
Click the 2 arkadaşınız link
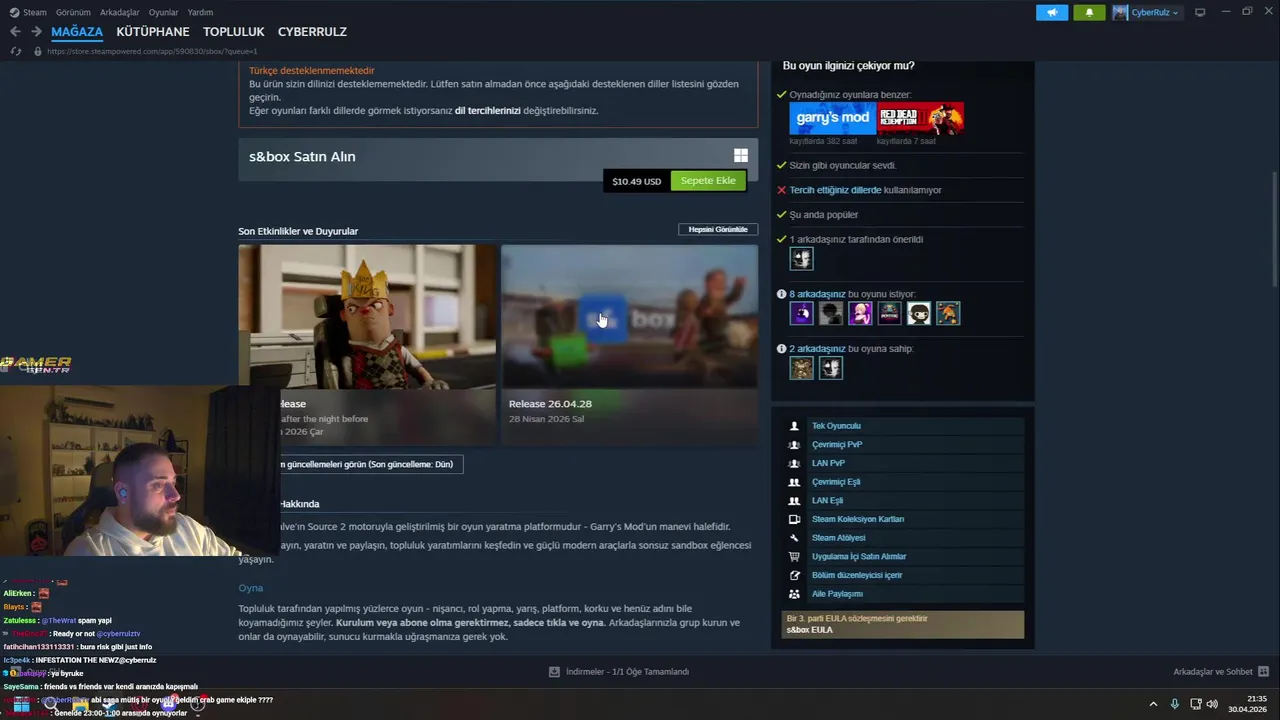coord(817,349)
